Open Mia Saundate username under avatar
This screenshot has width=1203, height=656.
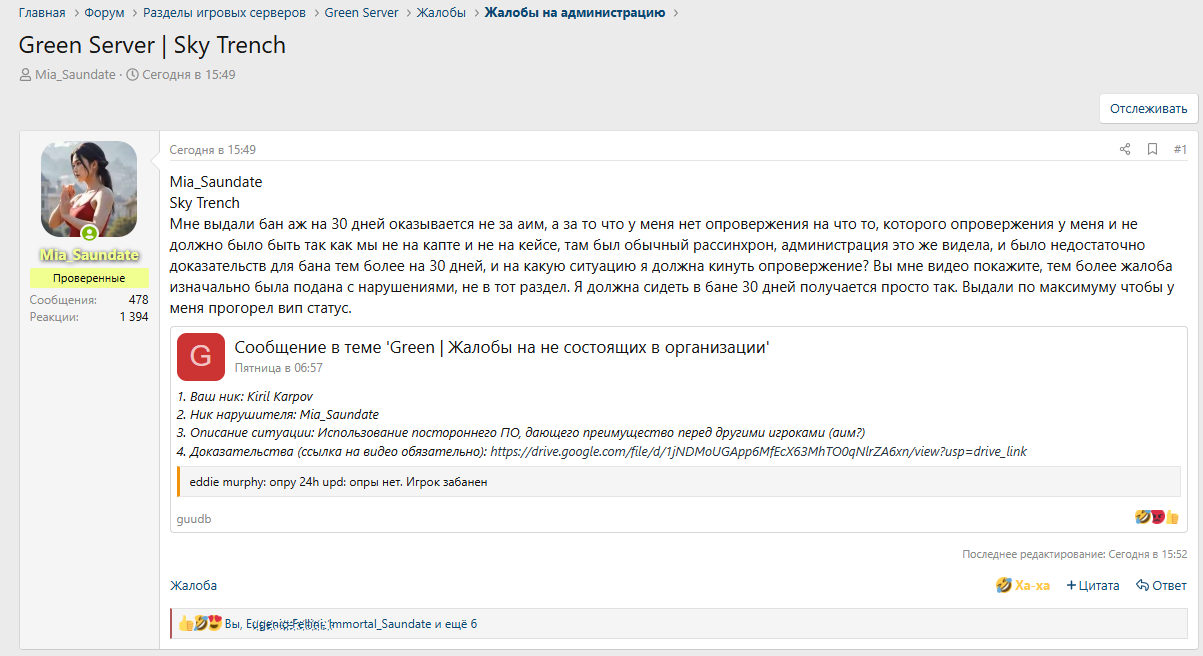point(89,255)
